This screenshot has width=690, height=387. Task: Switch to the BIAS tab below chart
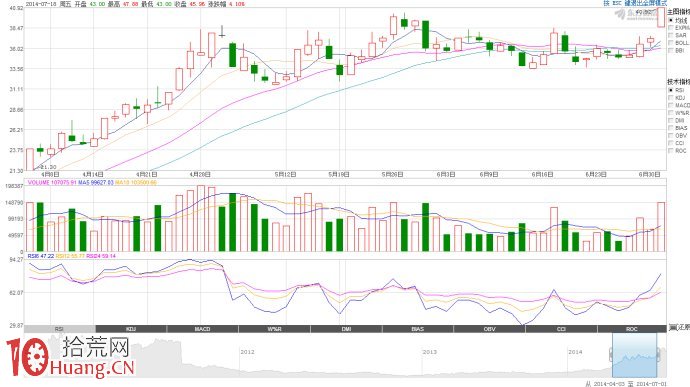tap(418, 329)
